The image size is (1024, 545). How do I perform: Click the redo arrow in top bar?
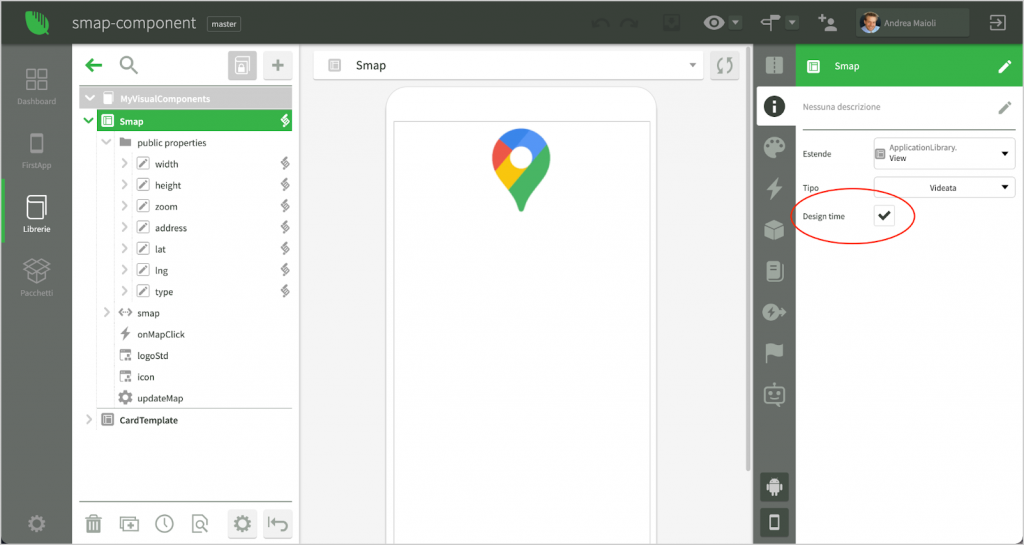[x=629, y=23]
